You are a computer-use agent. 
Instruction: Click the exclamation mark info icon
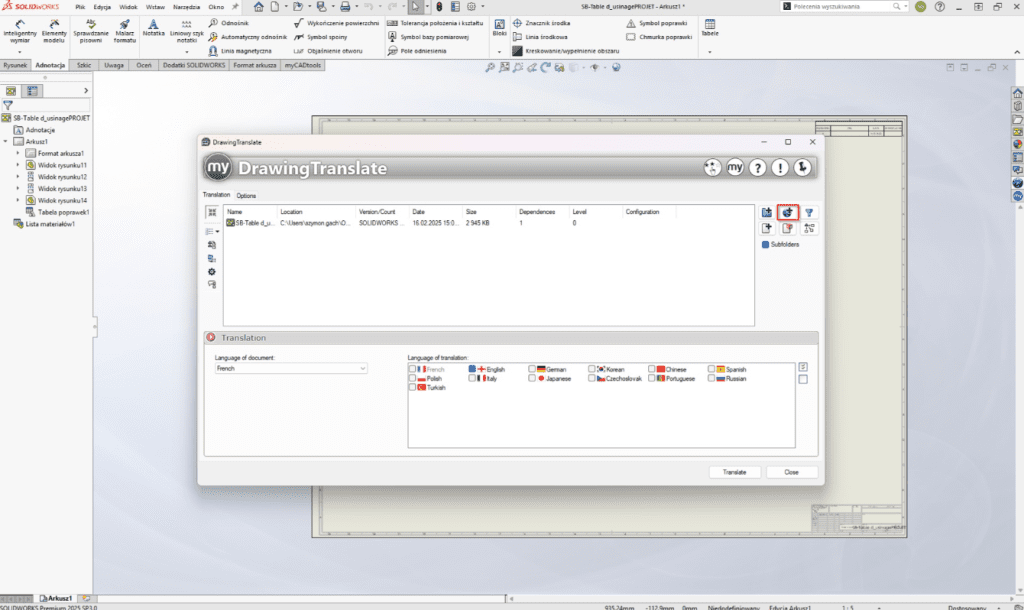pos(780,168)
